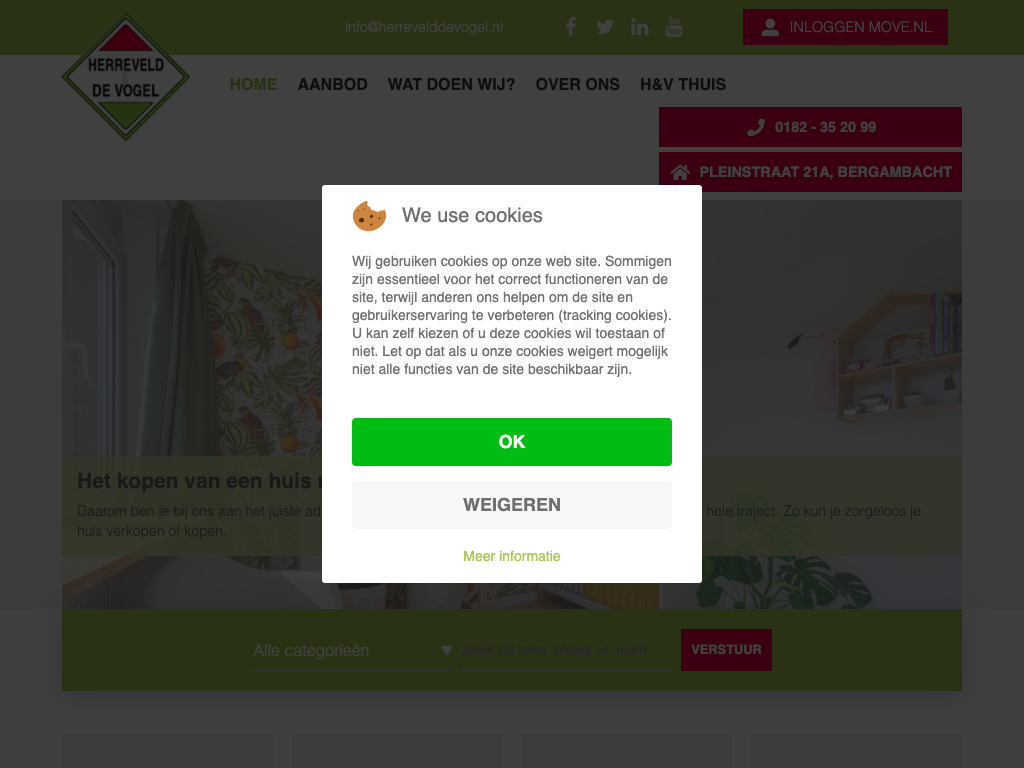
Task: Expand the Alle categorieën dropdown arrow
Action: [447, 650]
